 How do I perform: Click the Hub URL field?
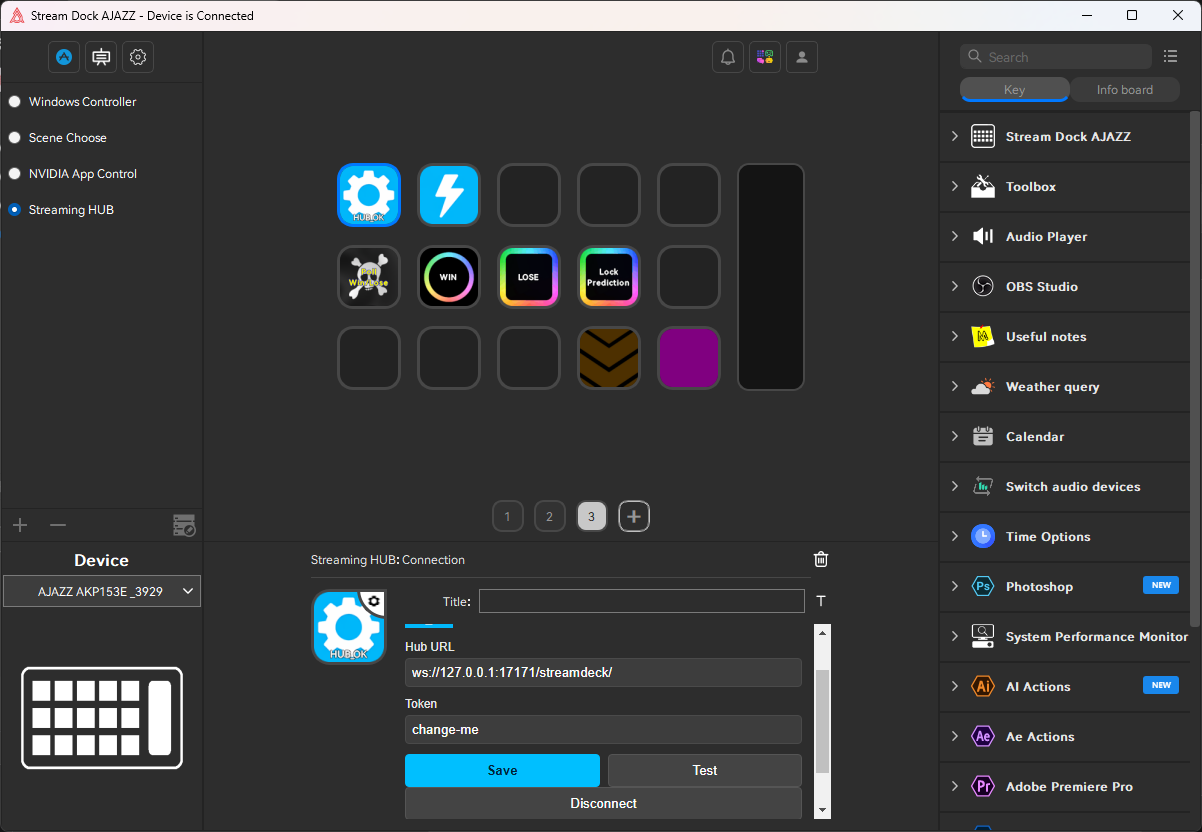pos(604,672)
